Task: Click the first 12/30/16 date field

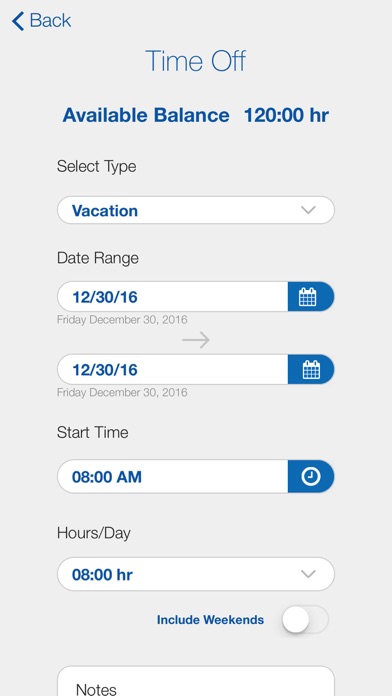Action: coord(173,297)
